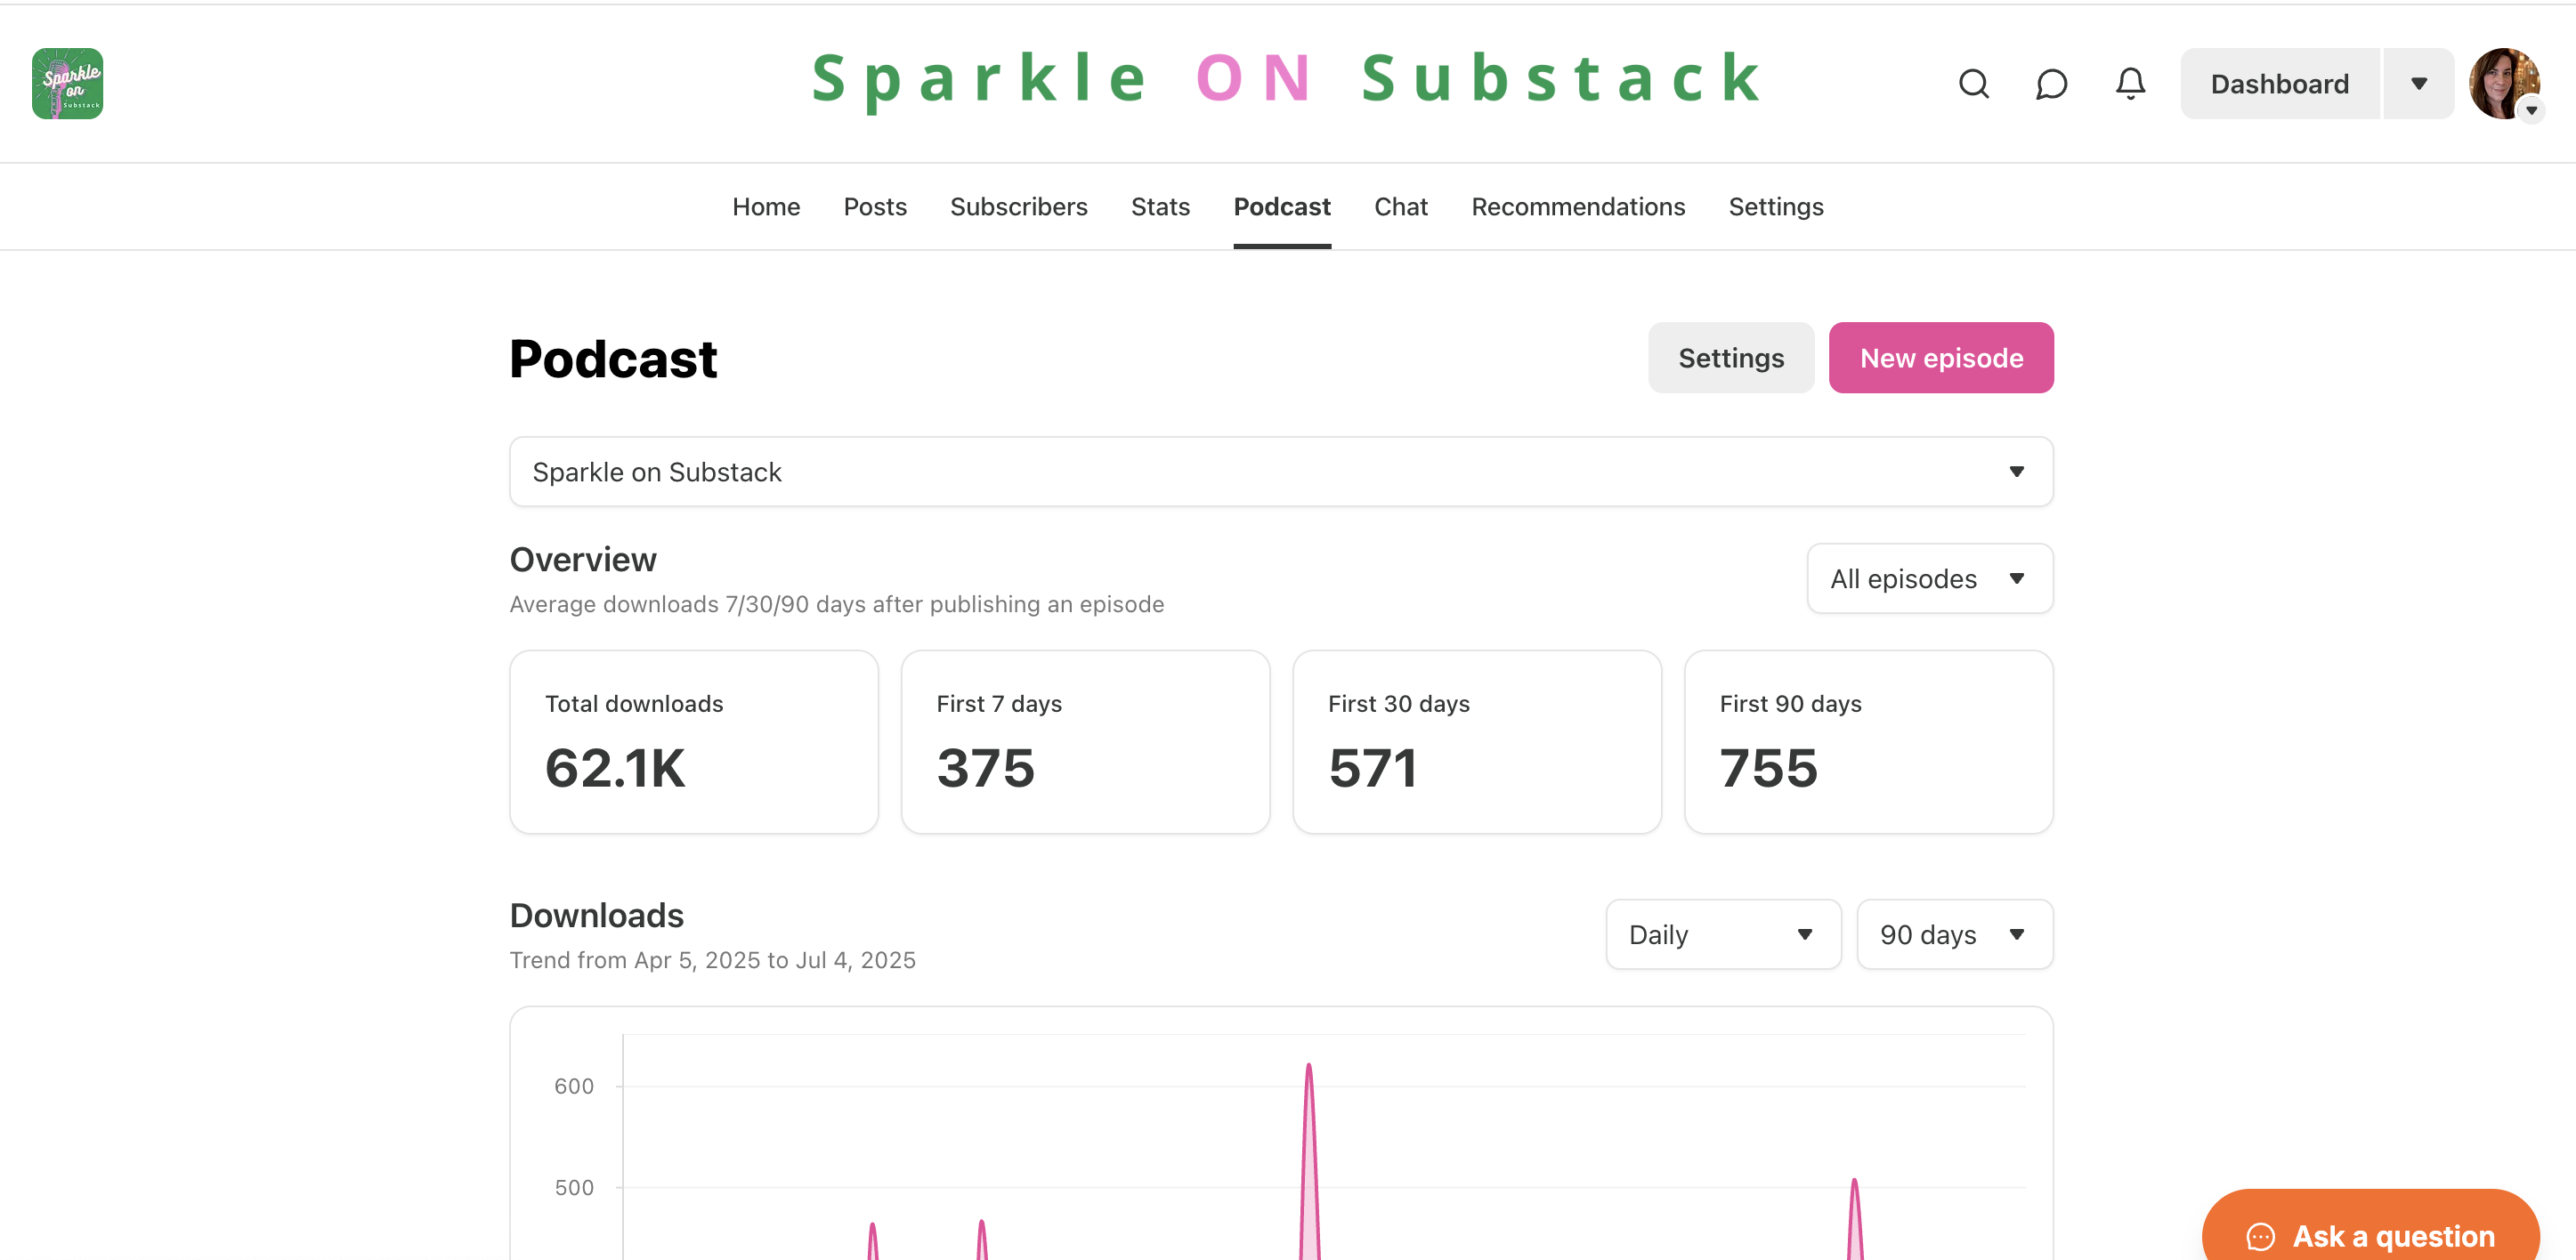Open podcast Settings button beside New episode
The height and width of the screenshot is (1260, 2576).
click(x=1730, y=358)
